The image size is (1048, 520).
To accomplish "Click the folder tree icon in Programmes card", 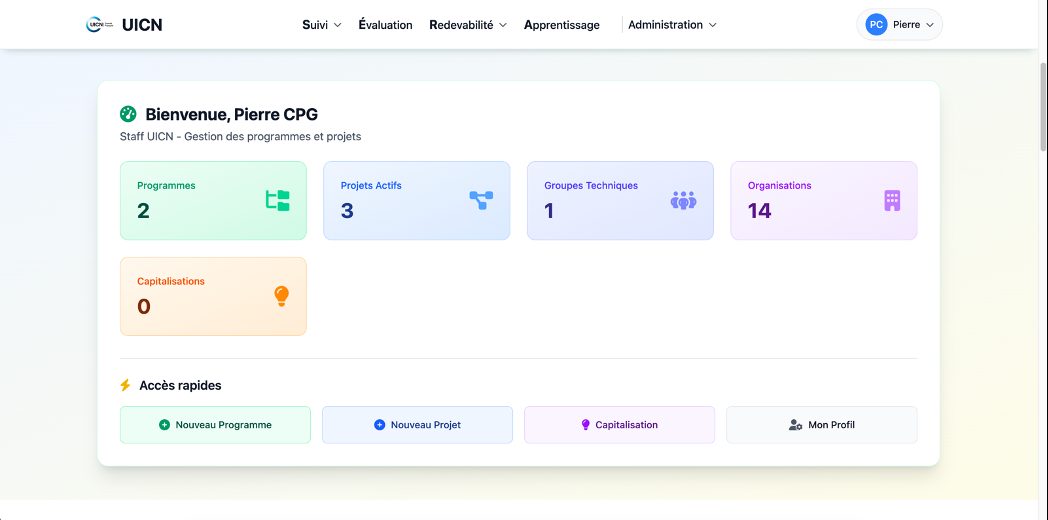I will pyautogui.click(x=277, y=201).
